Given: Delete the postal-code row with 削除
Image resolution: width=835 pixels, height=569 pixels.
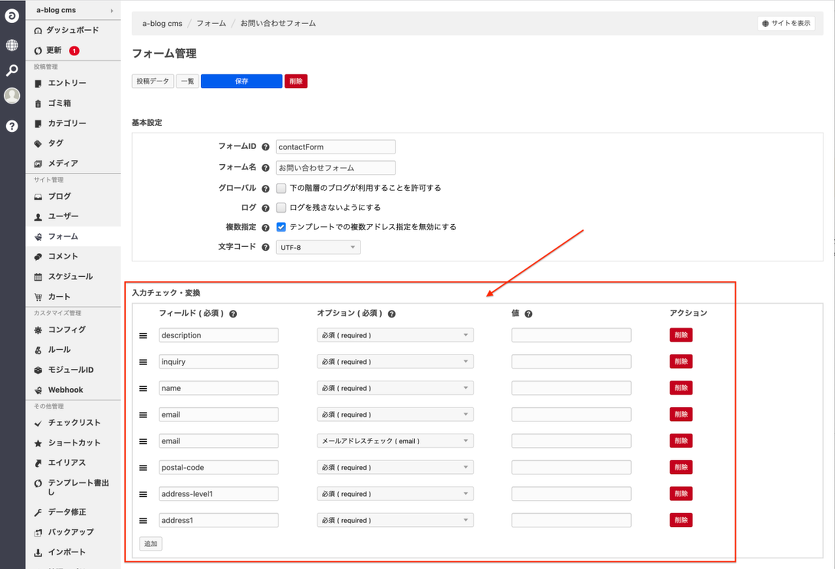Looking at the screenshot, I should pyautogui.click(x=680, y=467).
